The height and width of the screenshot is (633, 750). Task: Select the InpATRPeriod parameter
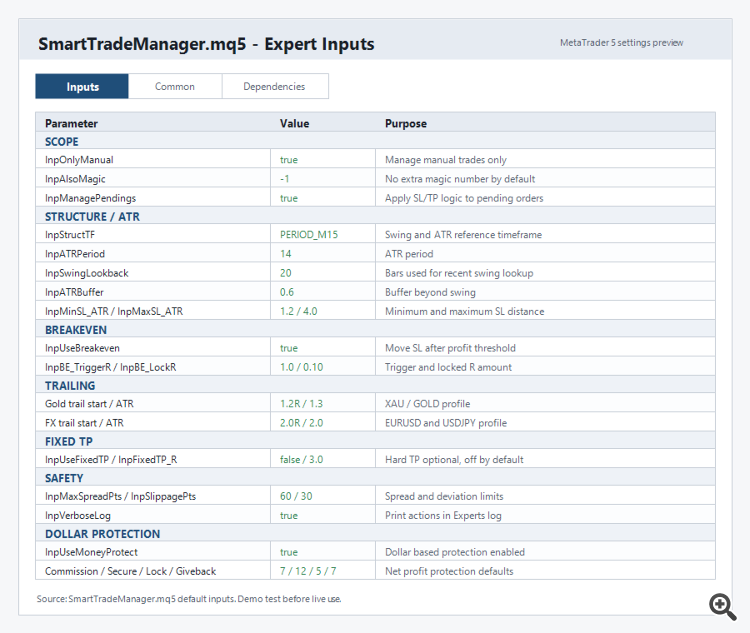(x=75, y=254)
